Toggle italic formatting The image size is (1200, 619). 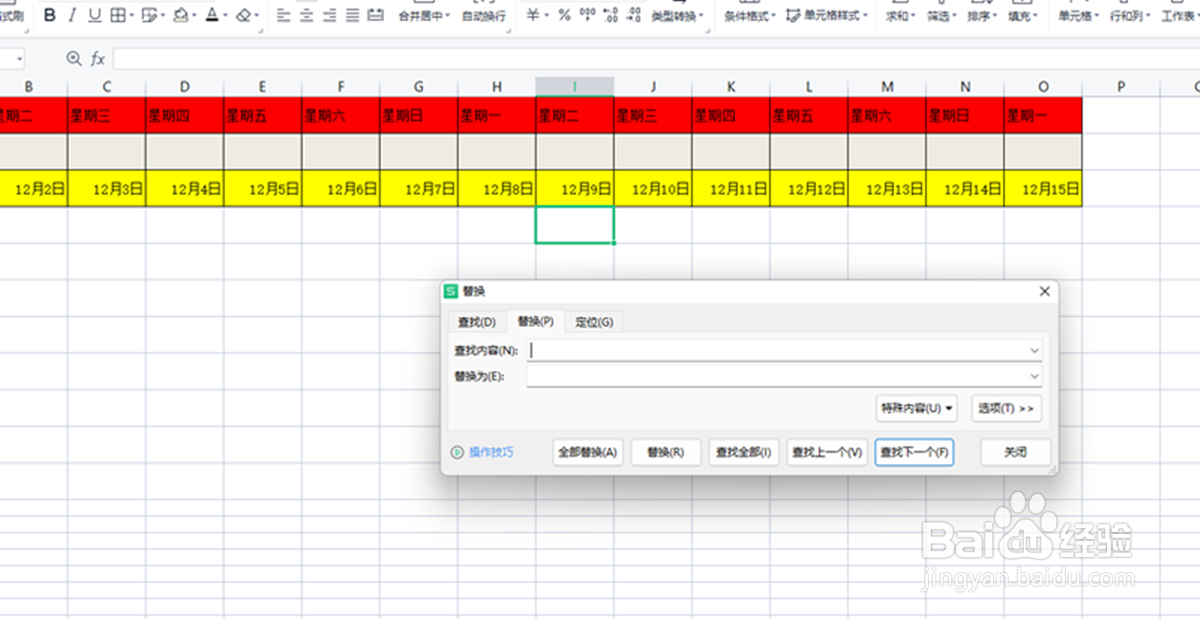pyautogui.click(x=72, y=15)
